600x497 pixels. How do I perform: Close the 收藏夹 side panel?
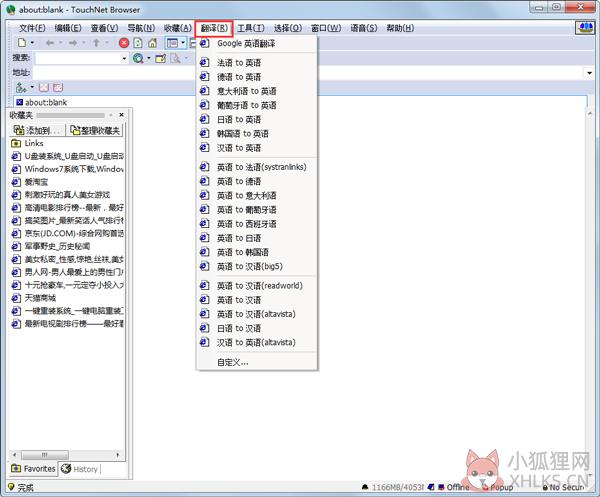[x=121, y=115]
